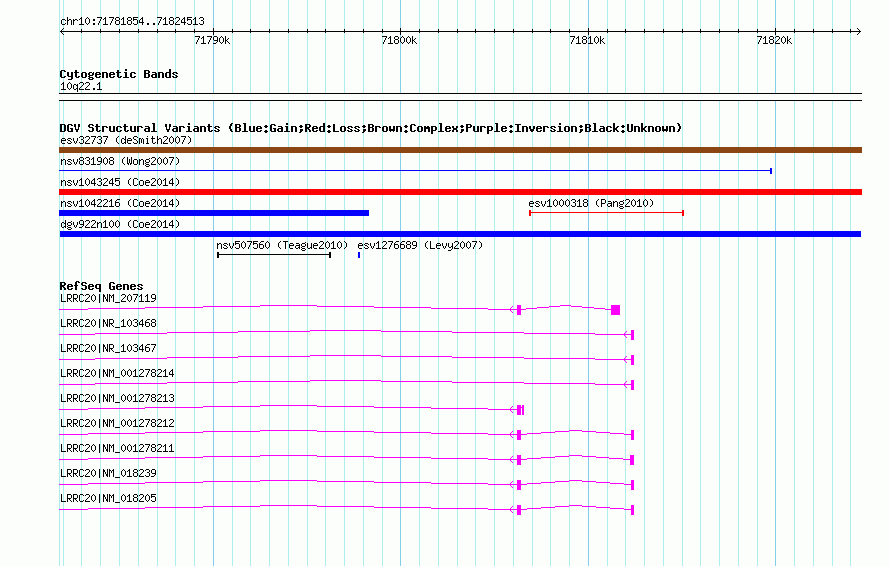This screenshot has width=890, height=566.
Task: Open the LRRC20|NM_001278213 transcript label
Action: pos(117,398)
